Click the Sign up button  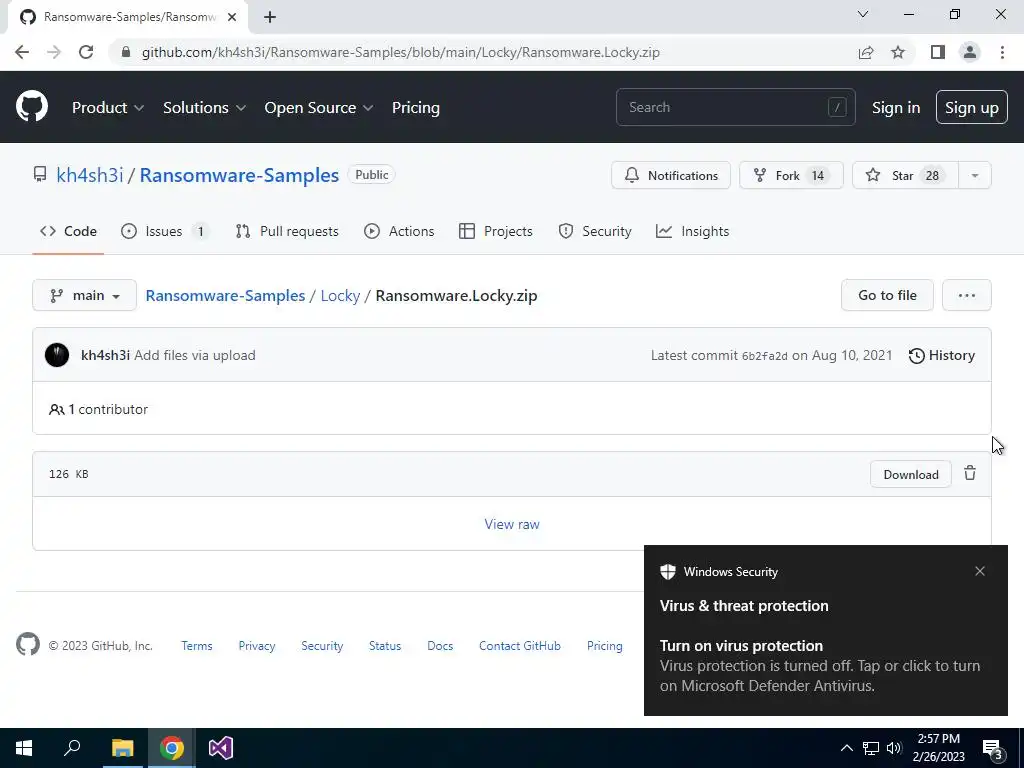[972, 107]
